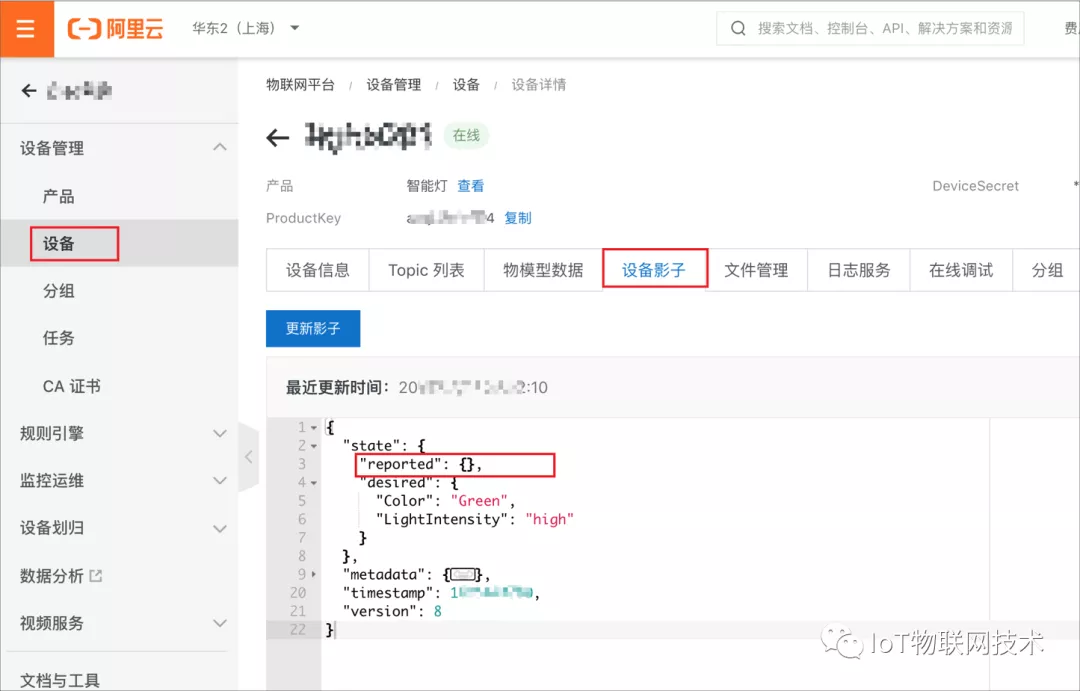Switch to the 在线调试 tab
This screenshot has width=1080, height=691.
pyautogui.click(x=961, y=270)
